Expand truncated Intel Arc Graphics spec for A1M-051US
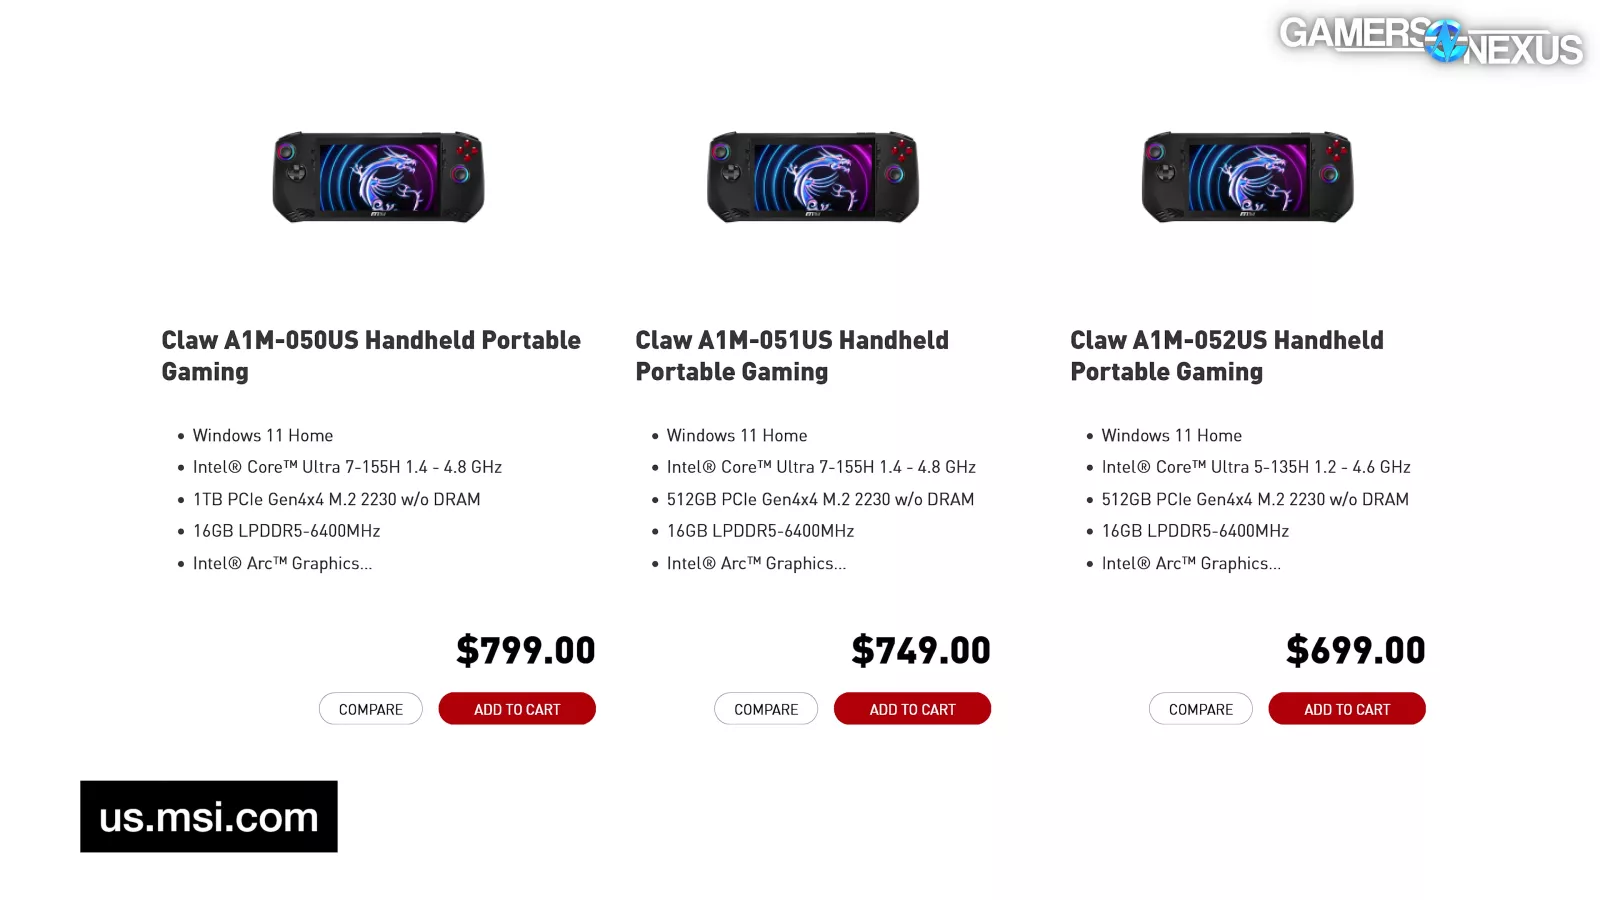1600x900 pixels. [757, 564]
